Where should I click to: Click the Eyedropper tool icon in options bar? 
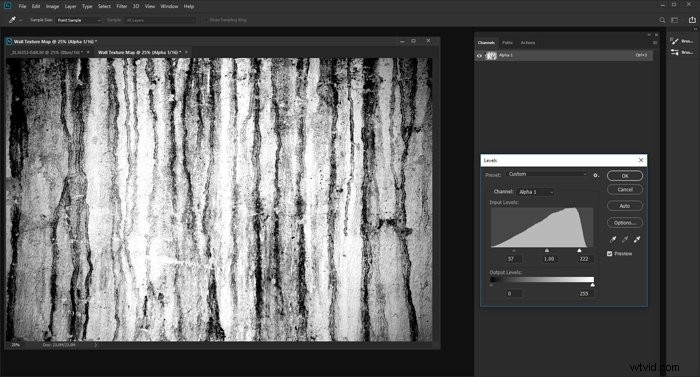point(12,20)
